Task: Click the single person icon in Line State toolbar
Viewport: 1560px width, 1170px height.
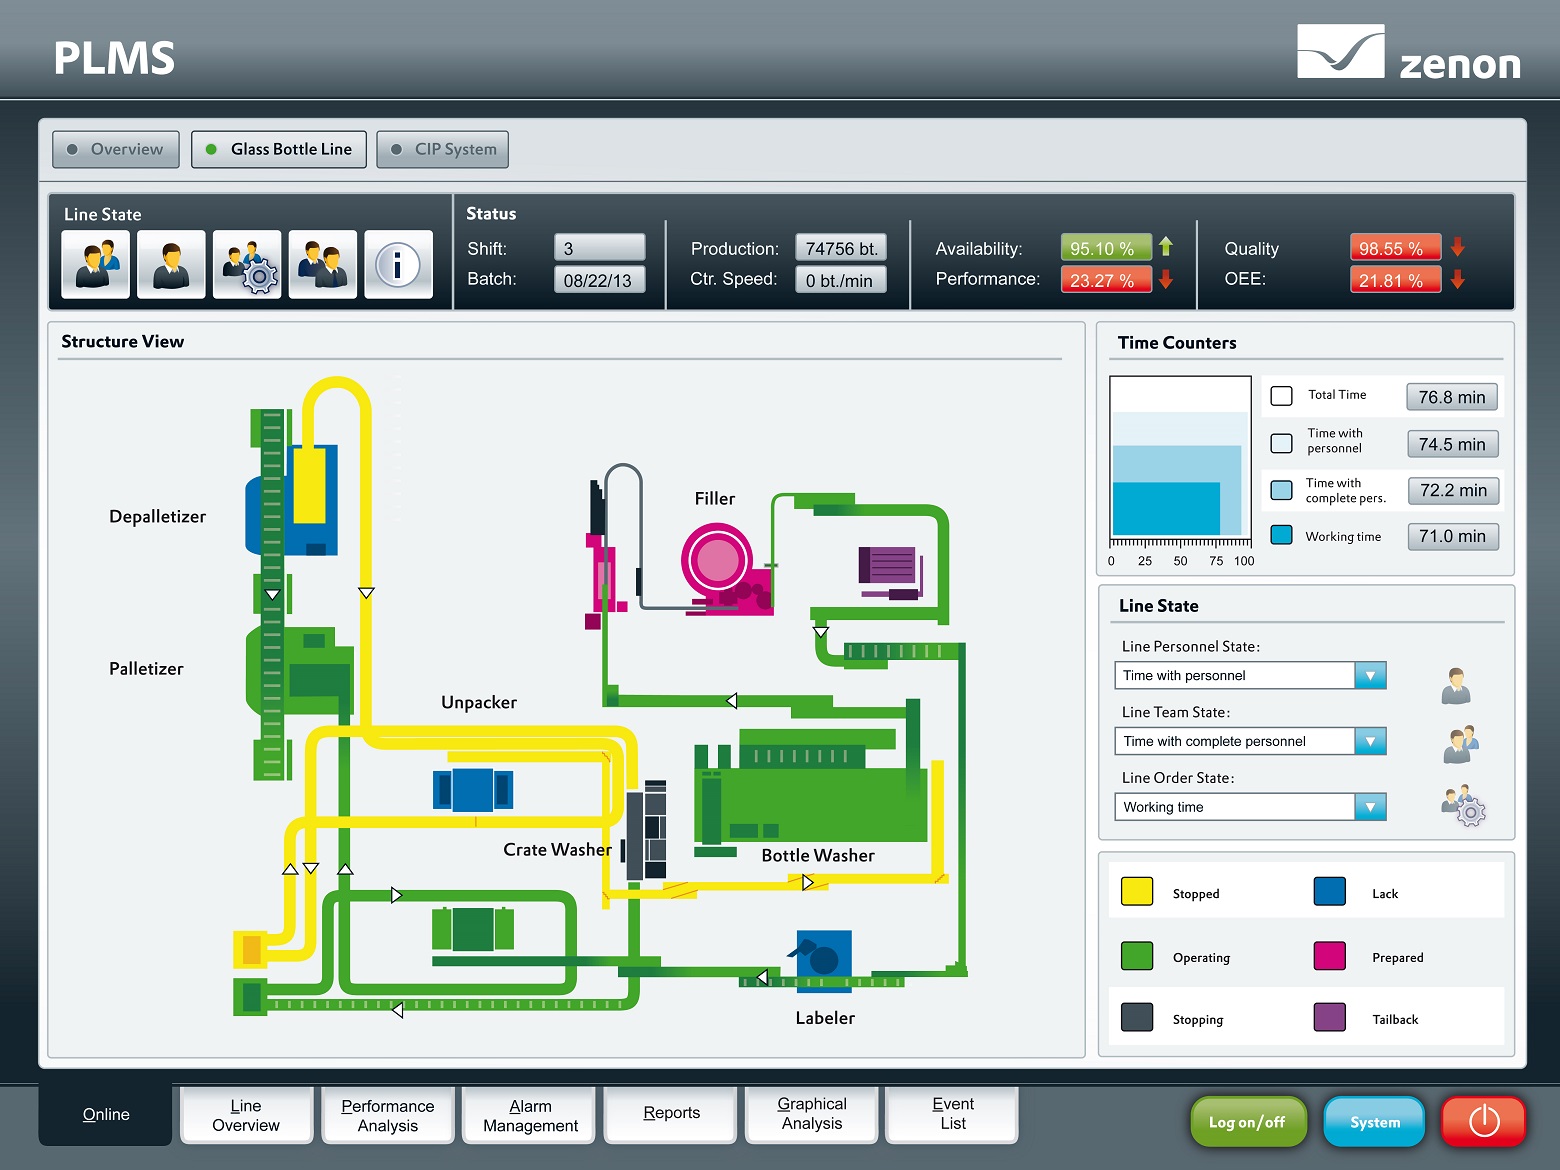Action: click(x=171, y=265)
